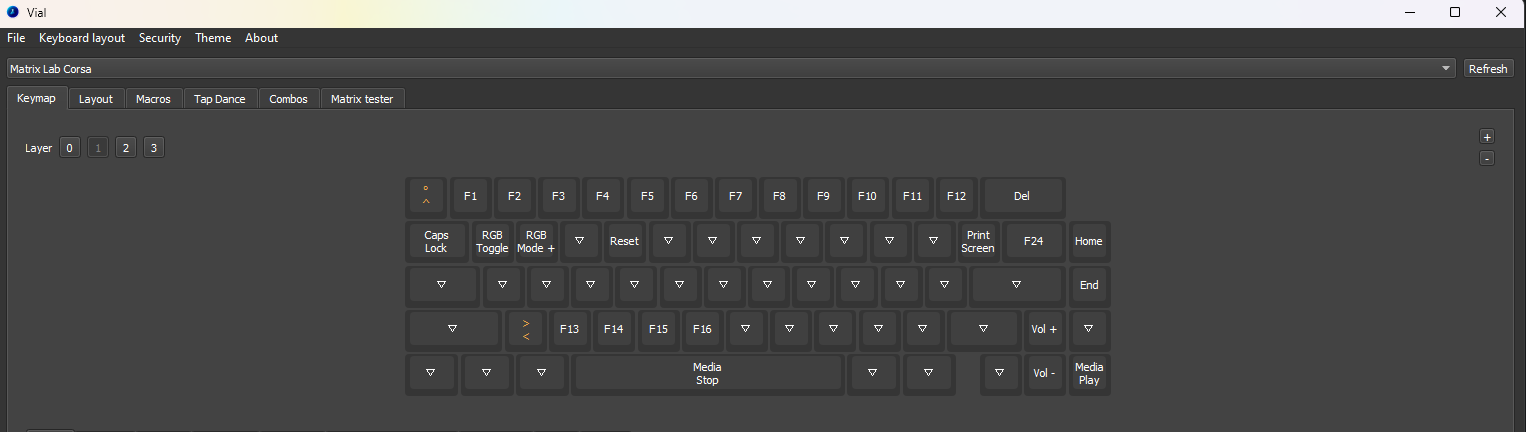Select layer 3

coord(153,148)
